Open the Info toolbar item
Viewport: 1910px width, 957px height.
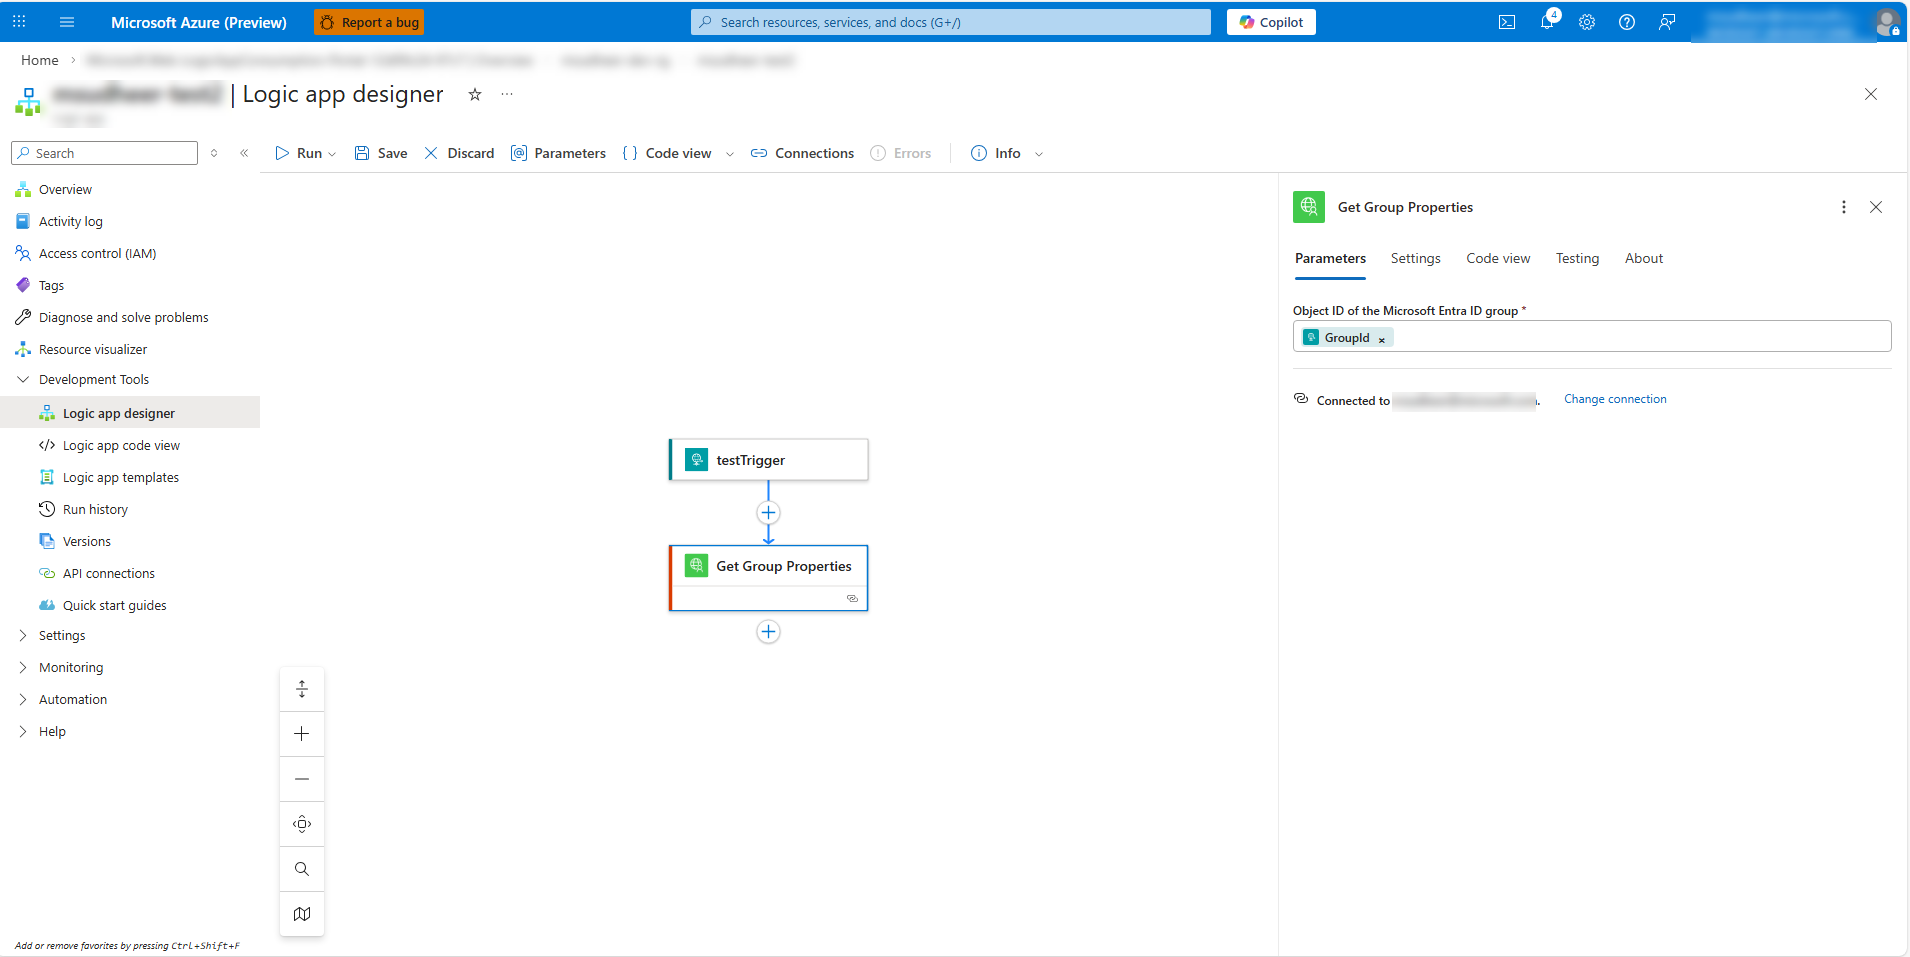996,153
